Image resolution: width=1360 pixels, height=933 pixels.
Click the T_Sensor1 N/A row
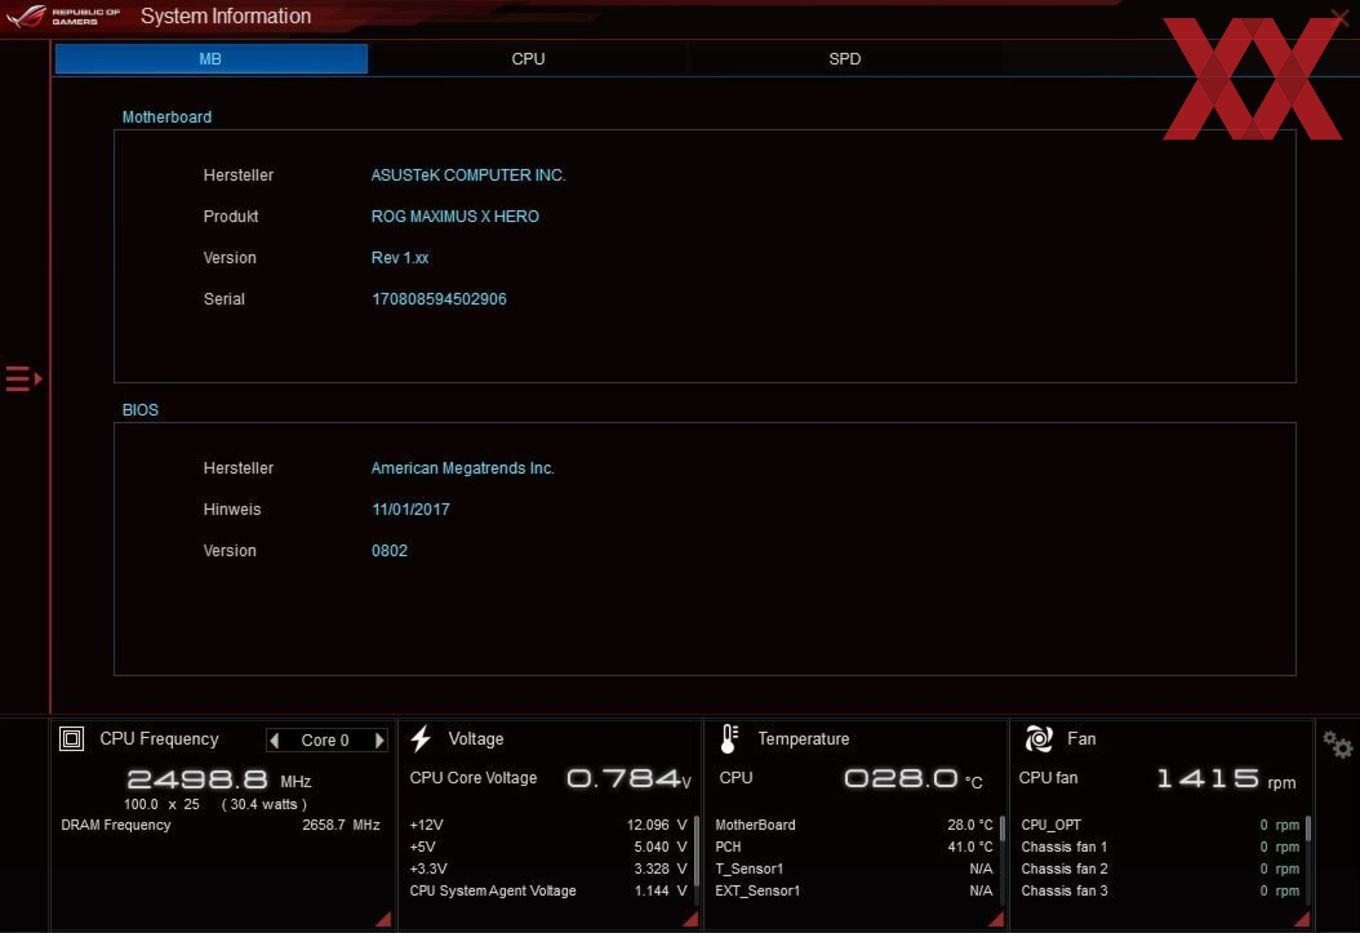point(854,869)
